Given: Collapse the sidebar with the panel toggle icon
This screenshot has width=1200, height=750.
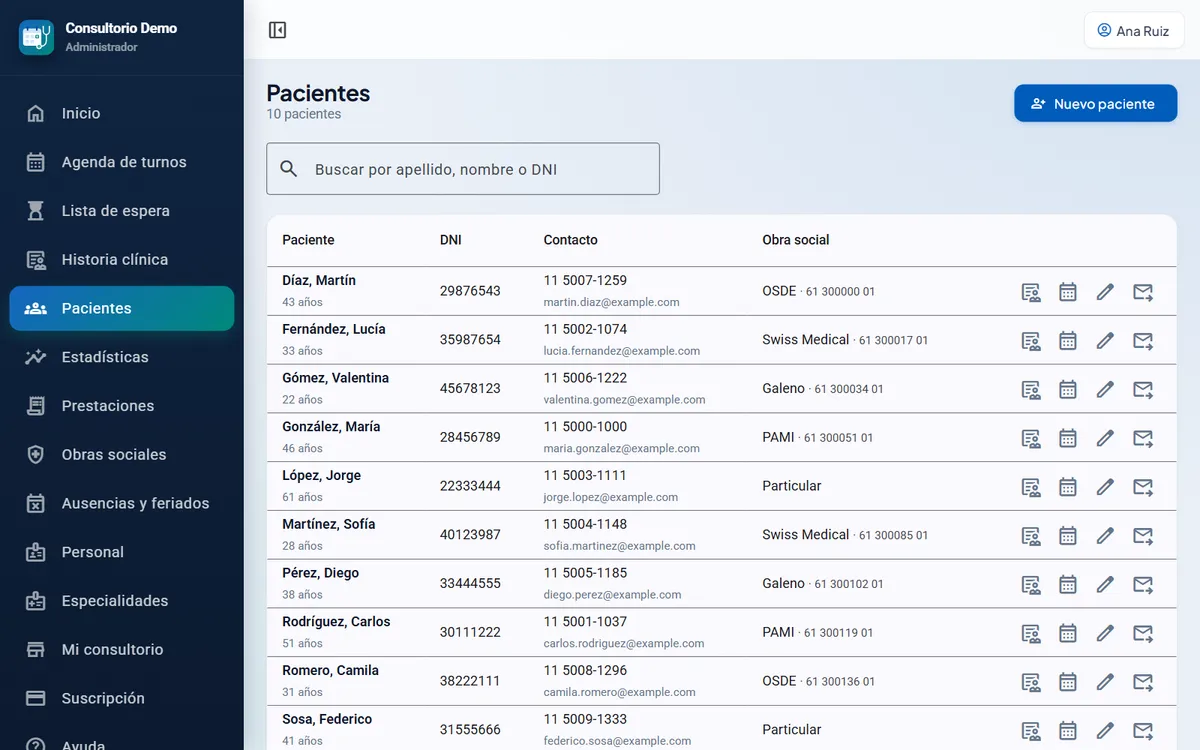Looking at the screenshot, I should [278, 30].
